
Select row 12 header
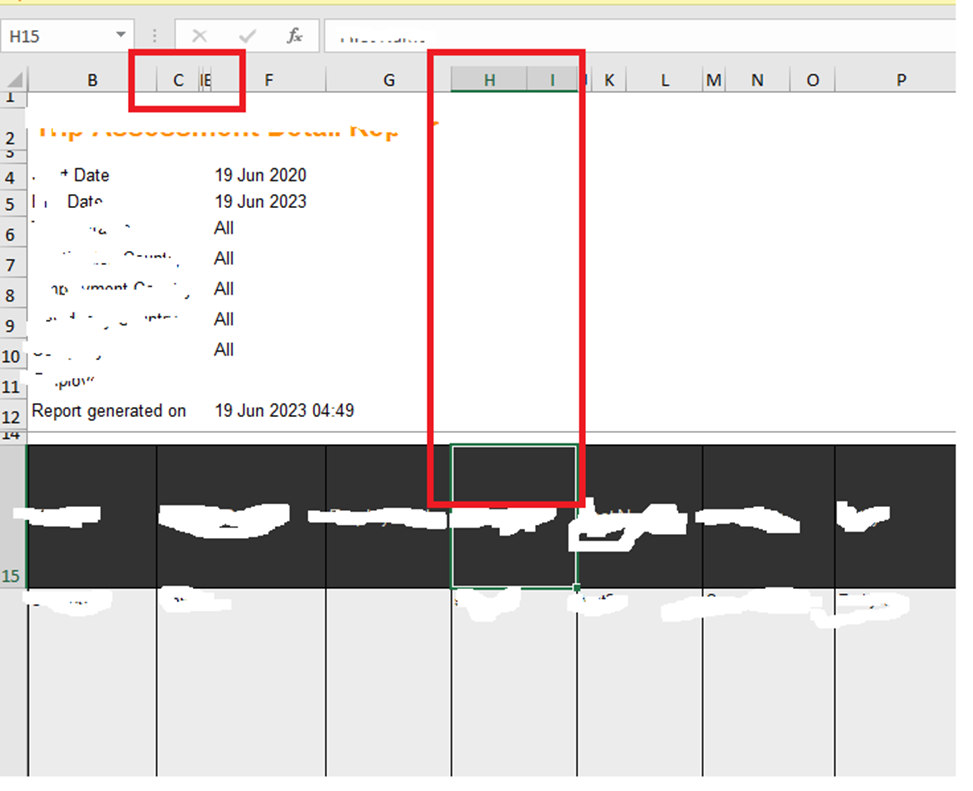[11, 416]
